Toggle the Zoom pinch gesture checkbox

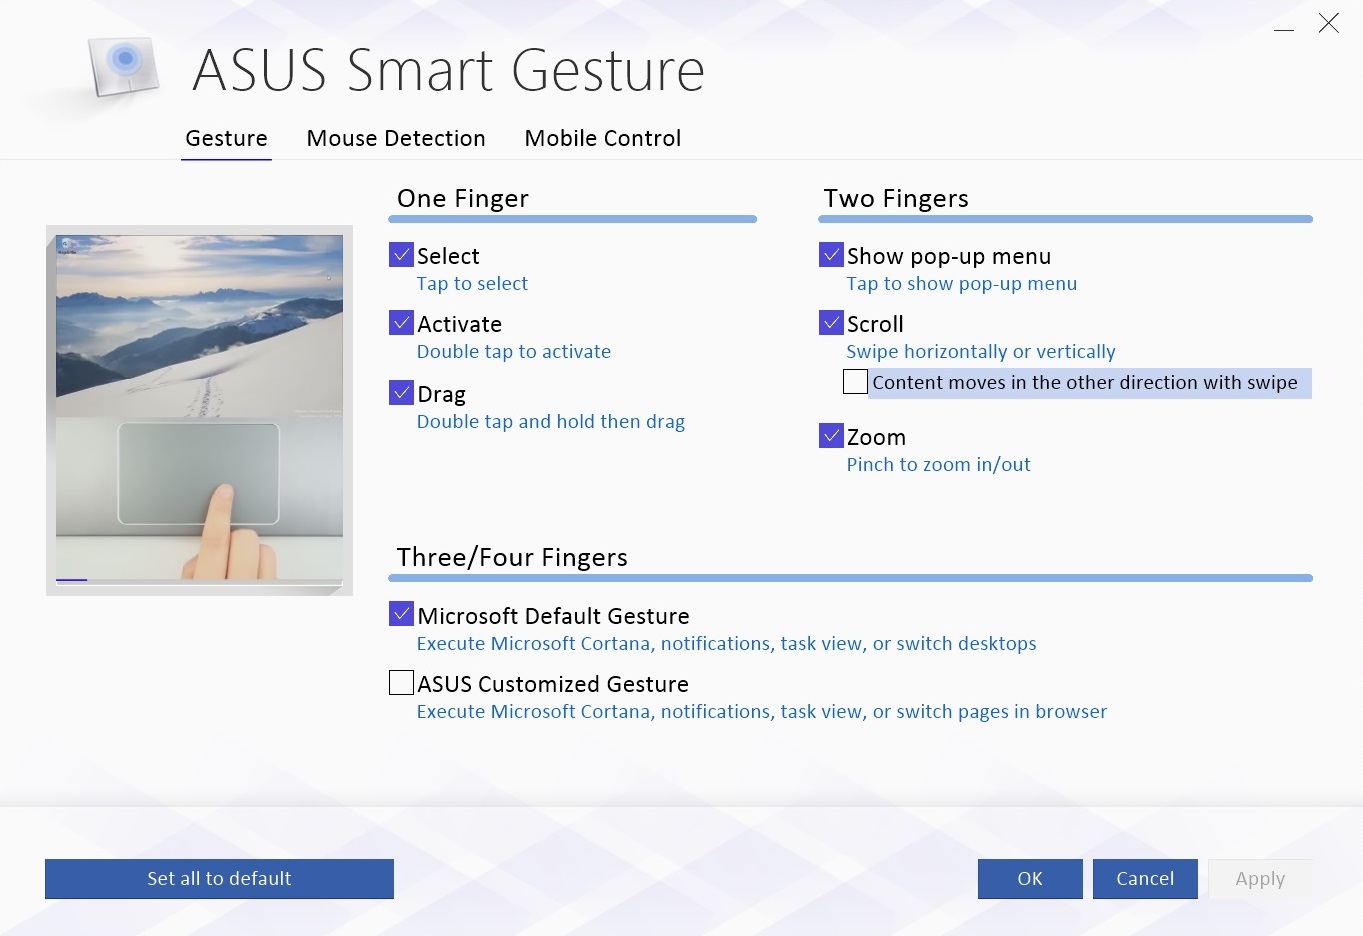[x=831, y=436]
